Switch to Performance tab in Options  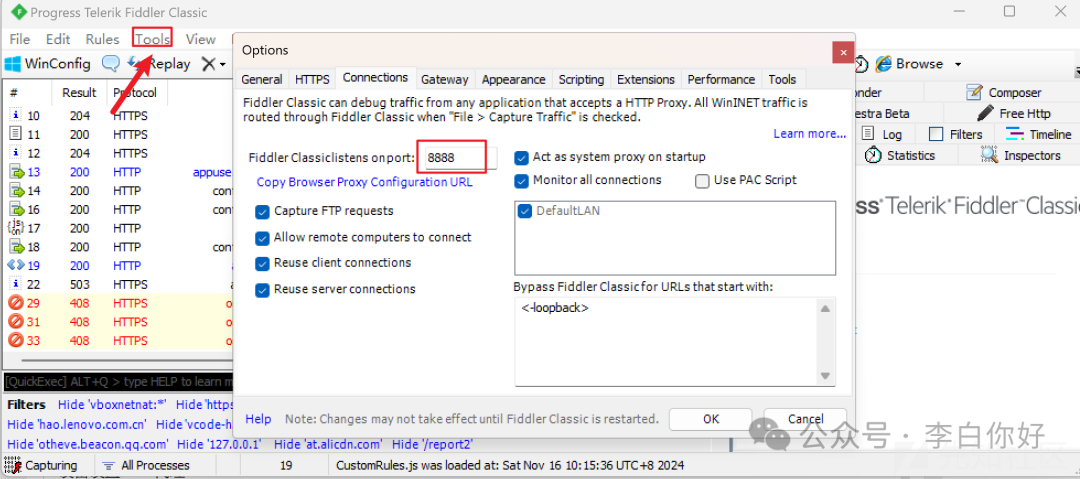[x=721, y=79]
